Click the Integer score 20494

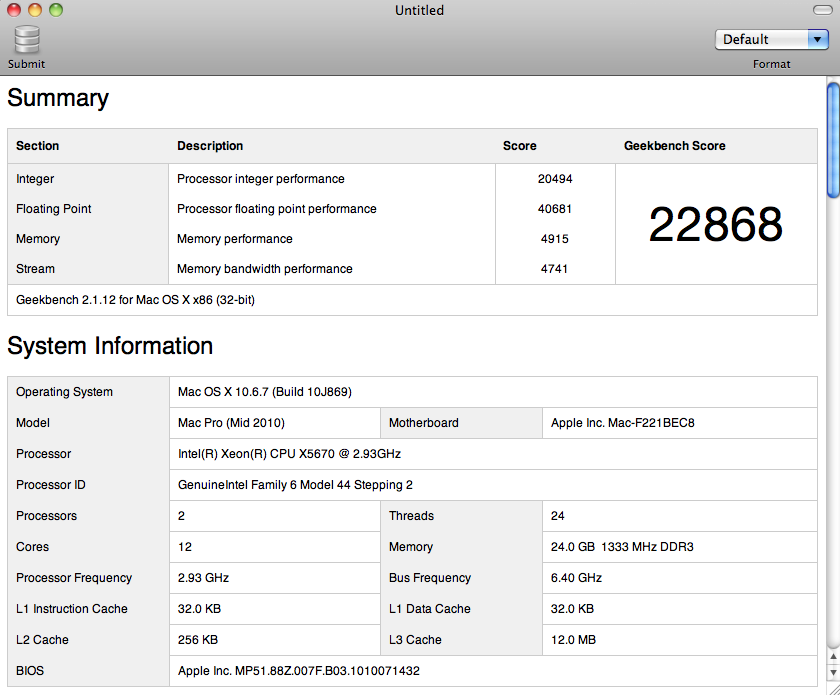point(555,179)
